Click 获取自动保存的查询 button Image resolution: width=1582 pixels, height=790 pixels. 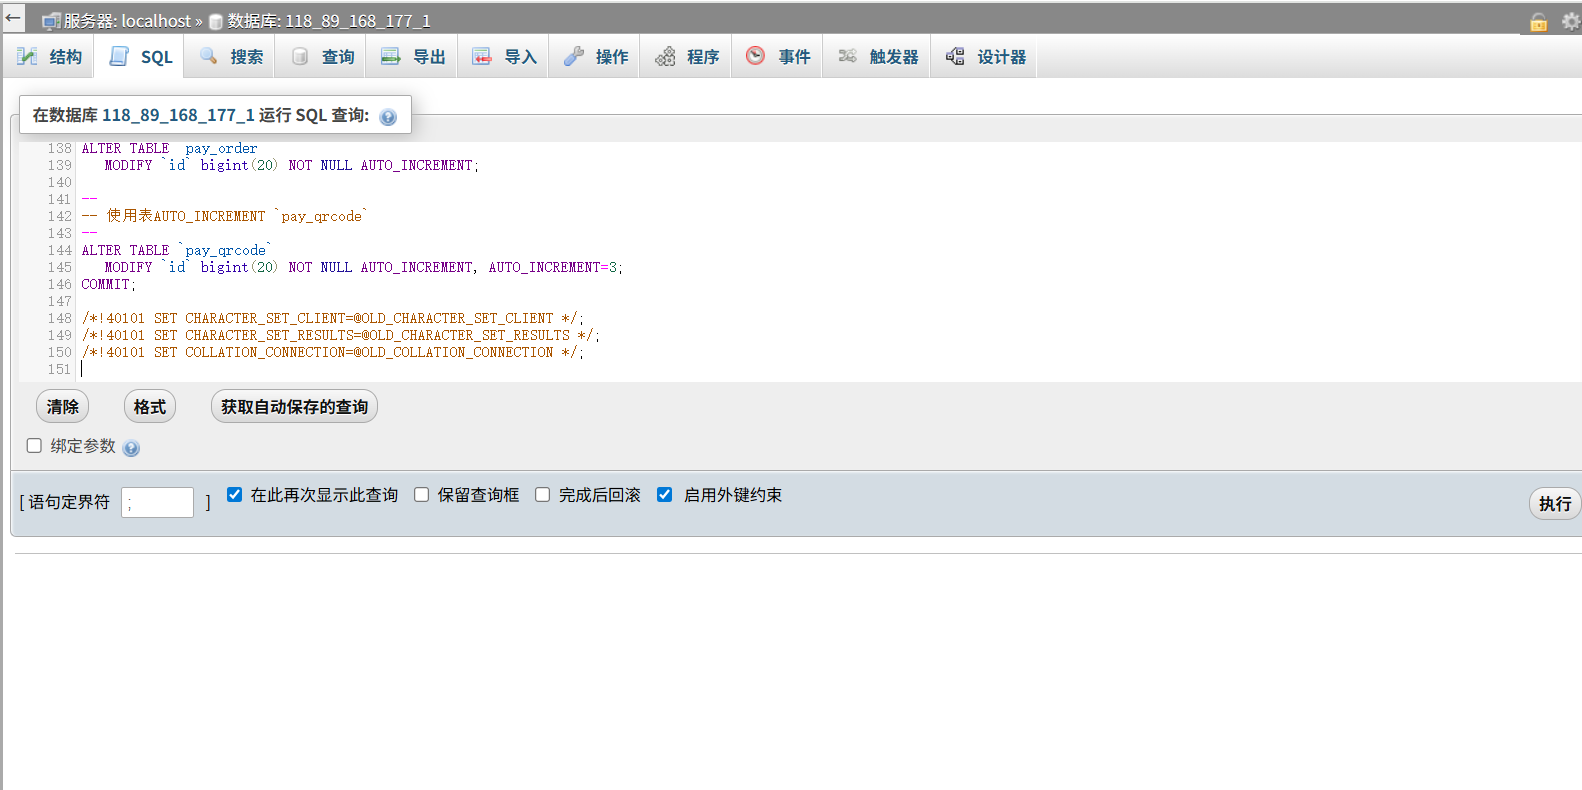click(294, 407)
